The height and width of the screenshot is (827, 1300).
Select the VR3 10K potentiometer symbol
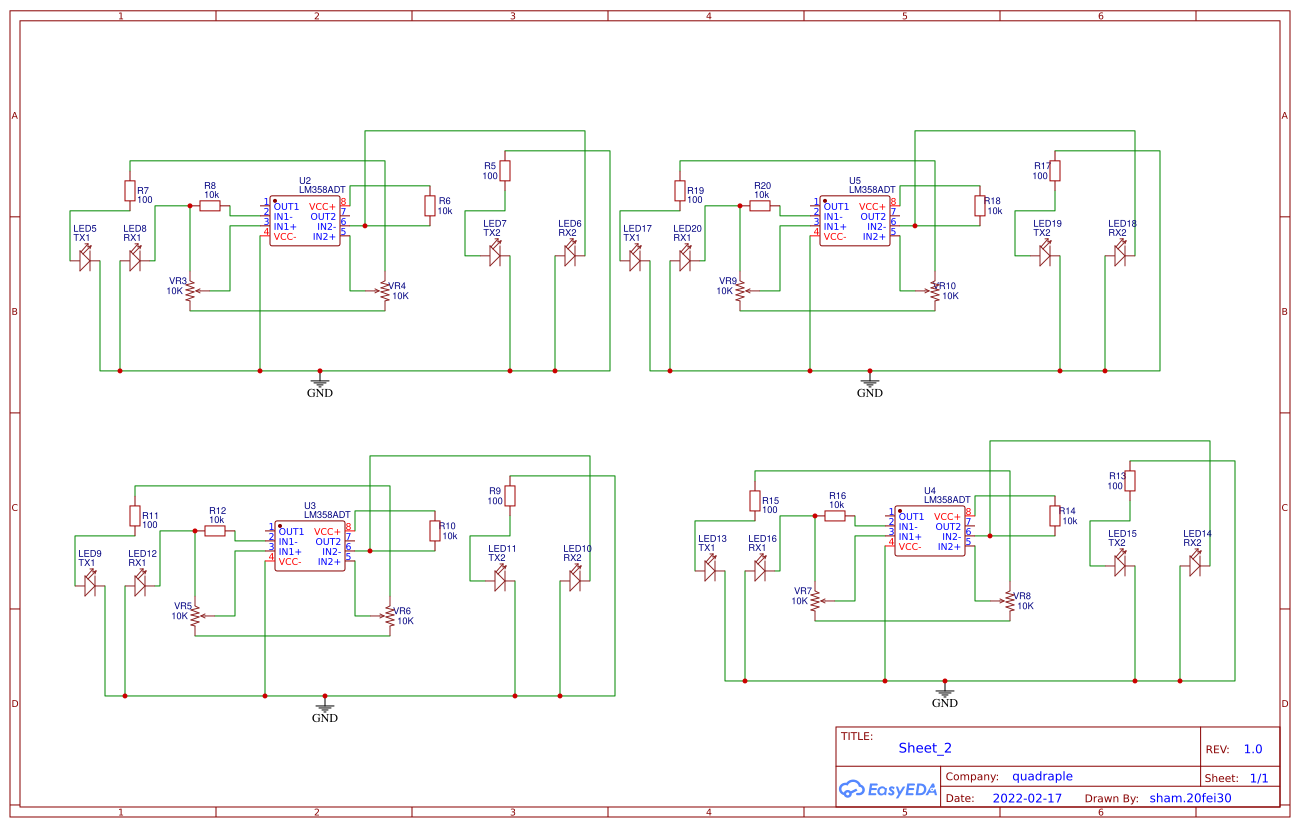(190, 291)
